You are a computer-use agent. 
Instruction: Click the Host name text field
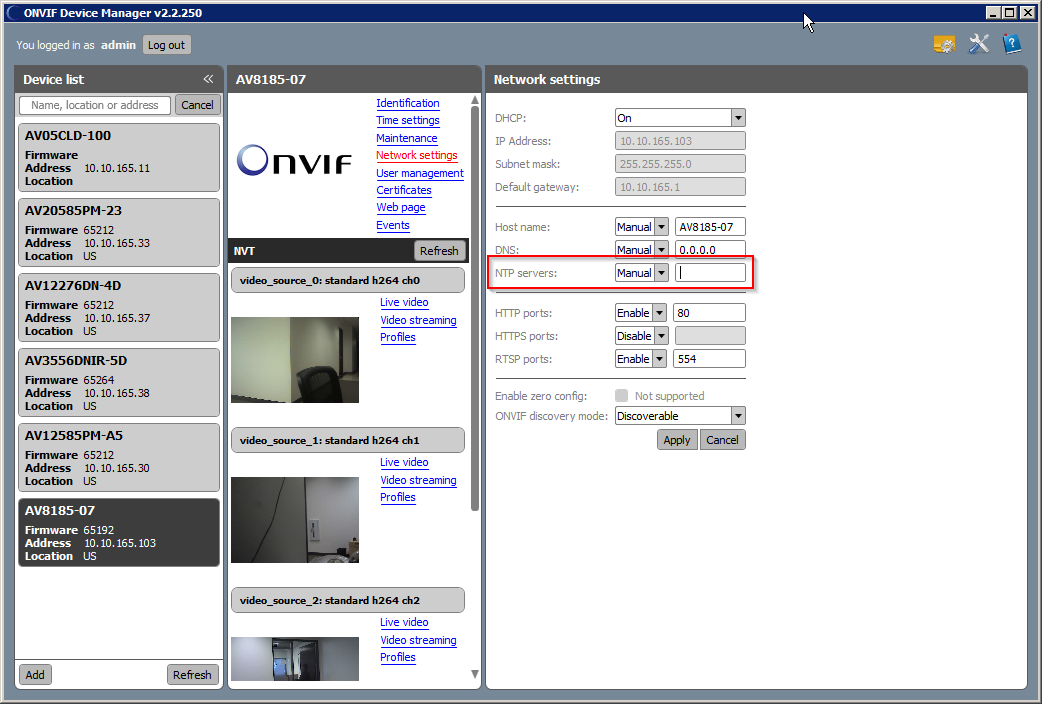pos(710,227)
